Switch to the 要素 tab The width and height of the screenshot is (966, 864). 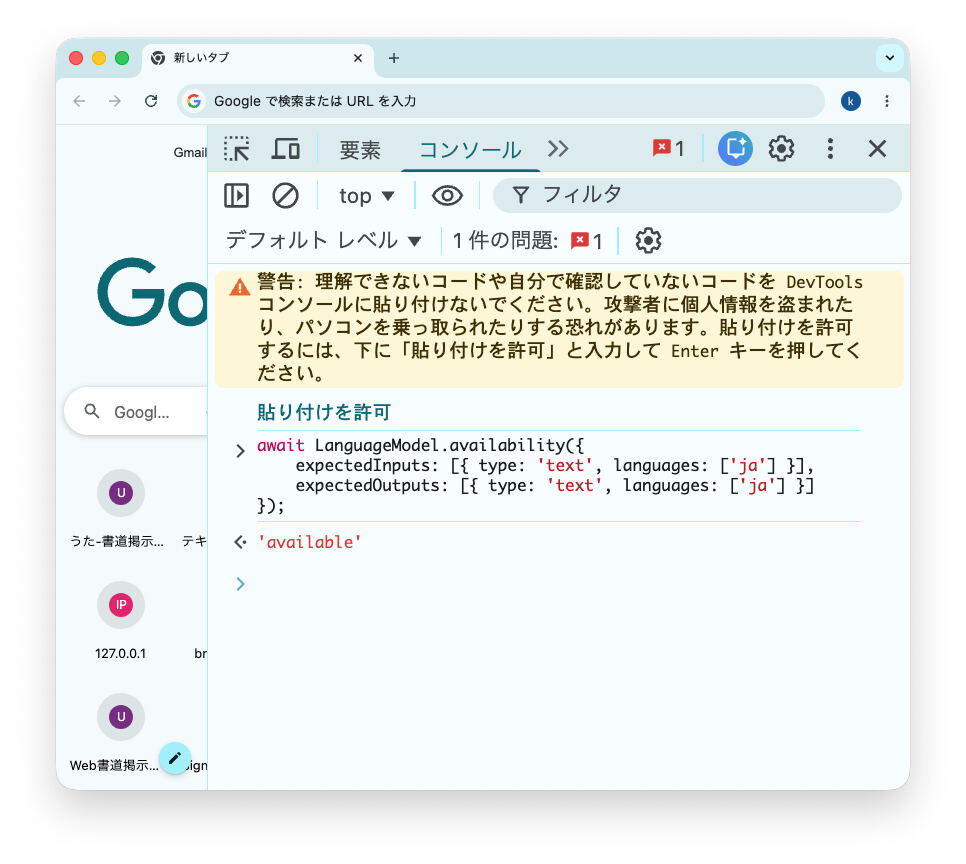coord(360,150)
